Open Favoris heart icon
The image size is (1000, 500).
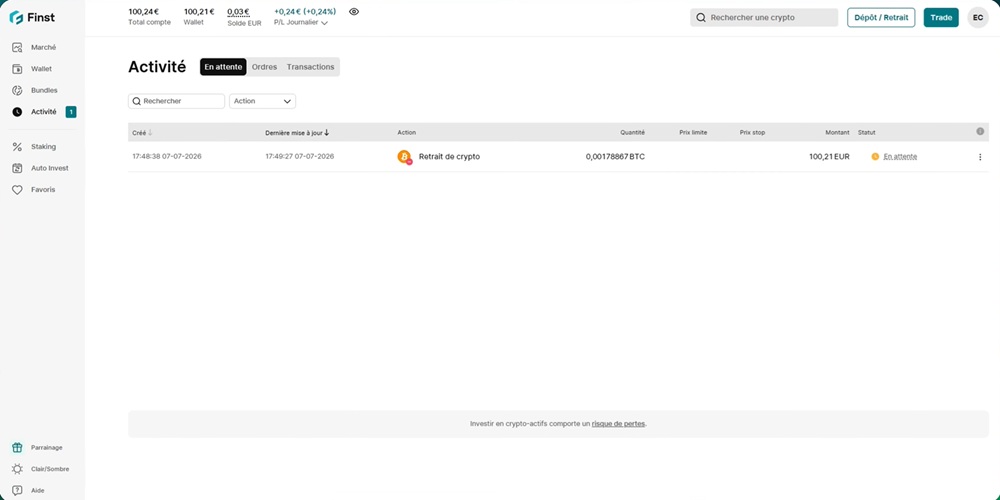coord(17,190)
